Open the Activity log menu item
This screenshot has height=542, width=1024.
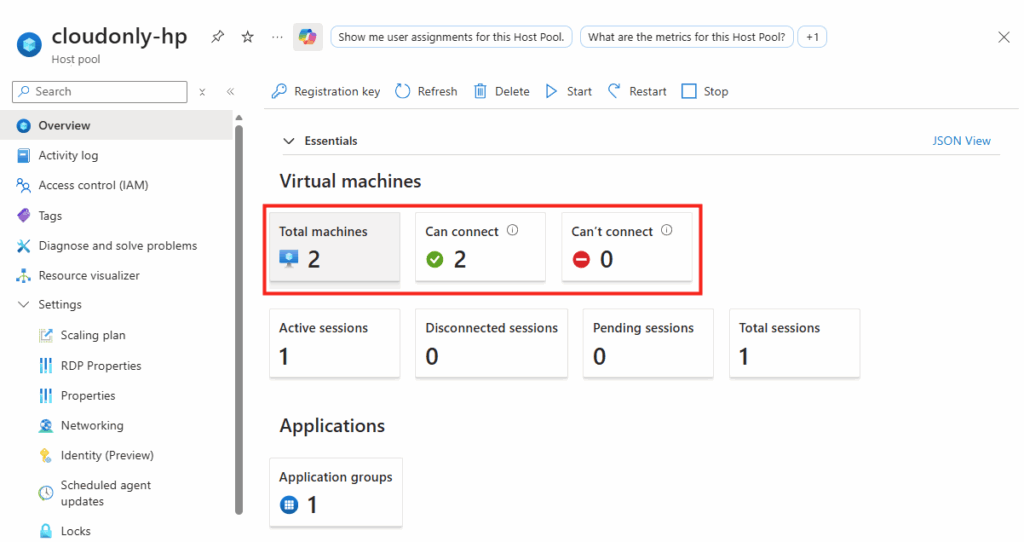click(x=68, y=155)
